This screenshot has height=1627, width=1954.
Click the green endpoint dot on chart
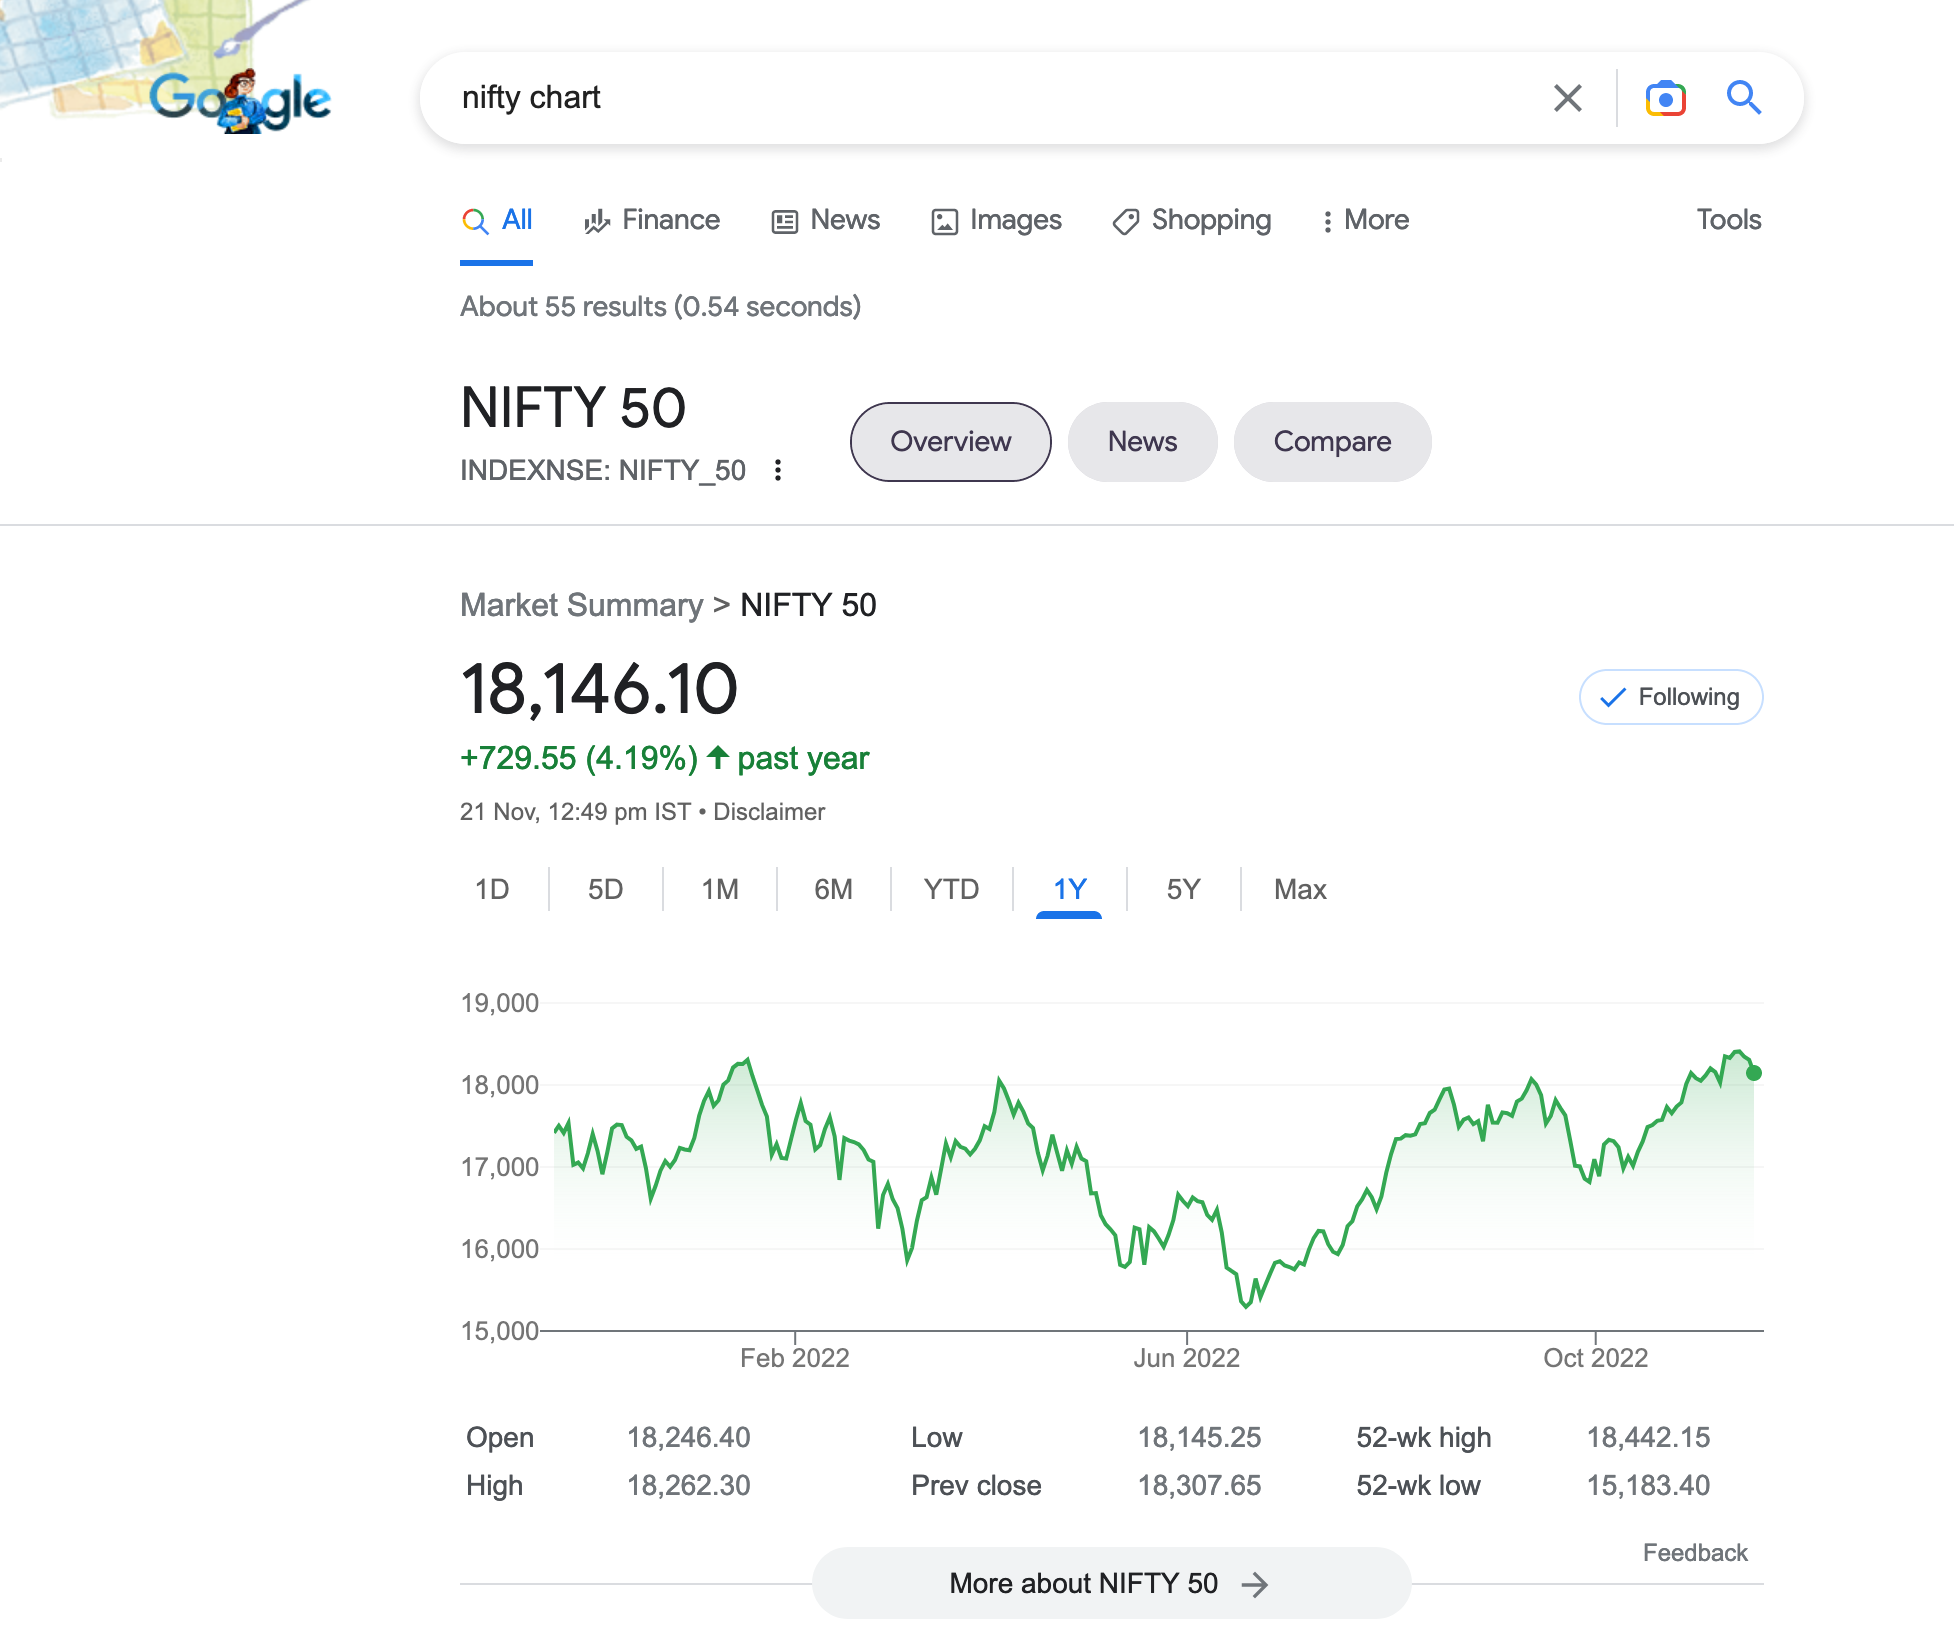click(x=1753, y=1073)
